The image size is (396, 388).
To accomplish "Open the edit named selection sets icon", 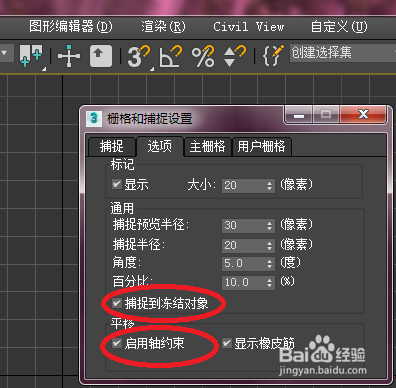I will pos(273,55).
